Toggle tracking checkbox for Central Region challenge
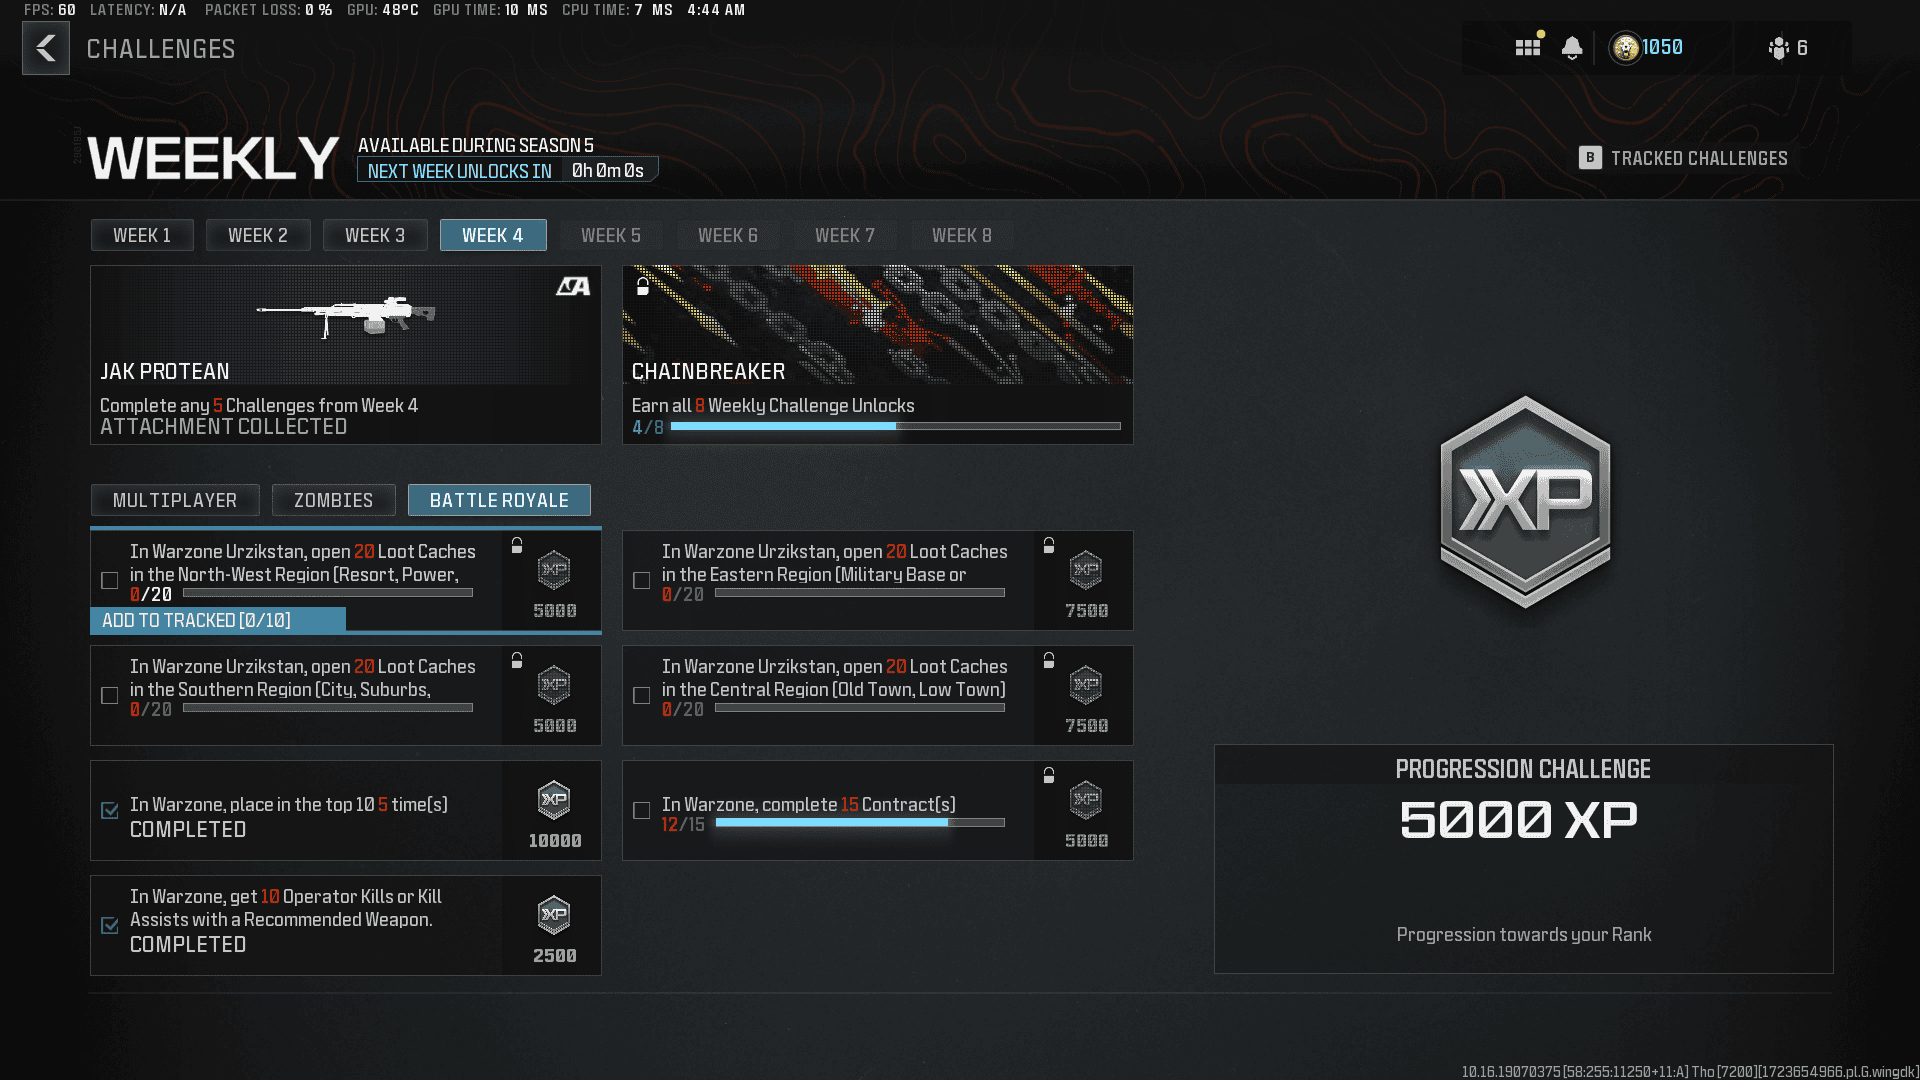1920x1080 pixels. (642, 695)
